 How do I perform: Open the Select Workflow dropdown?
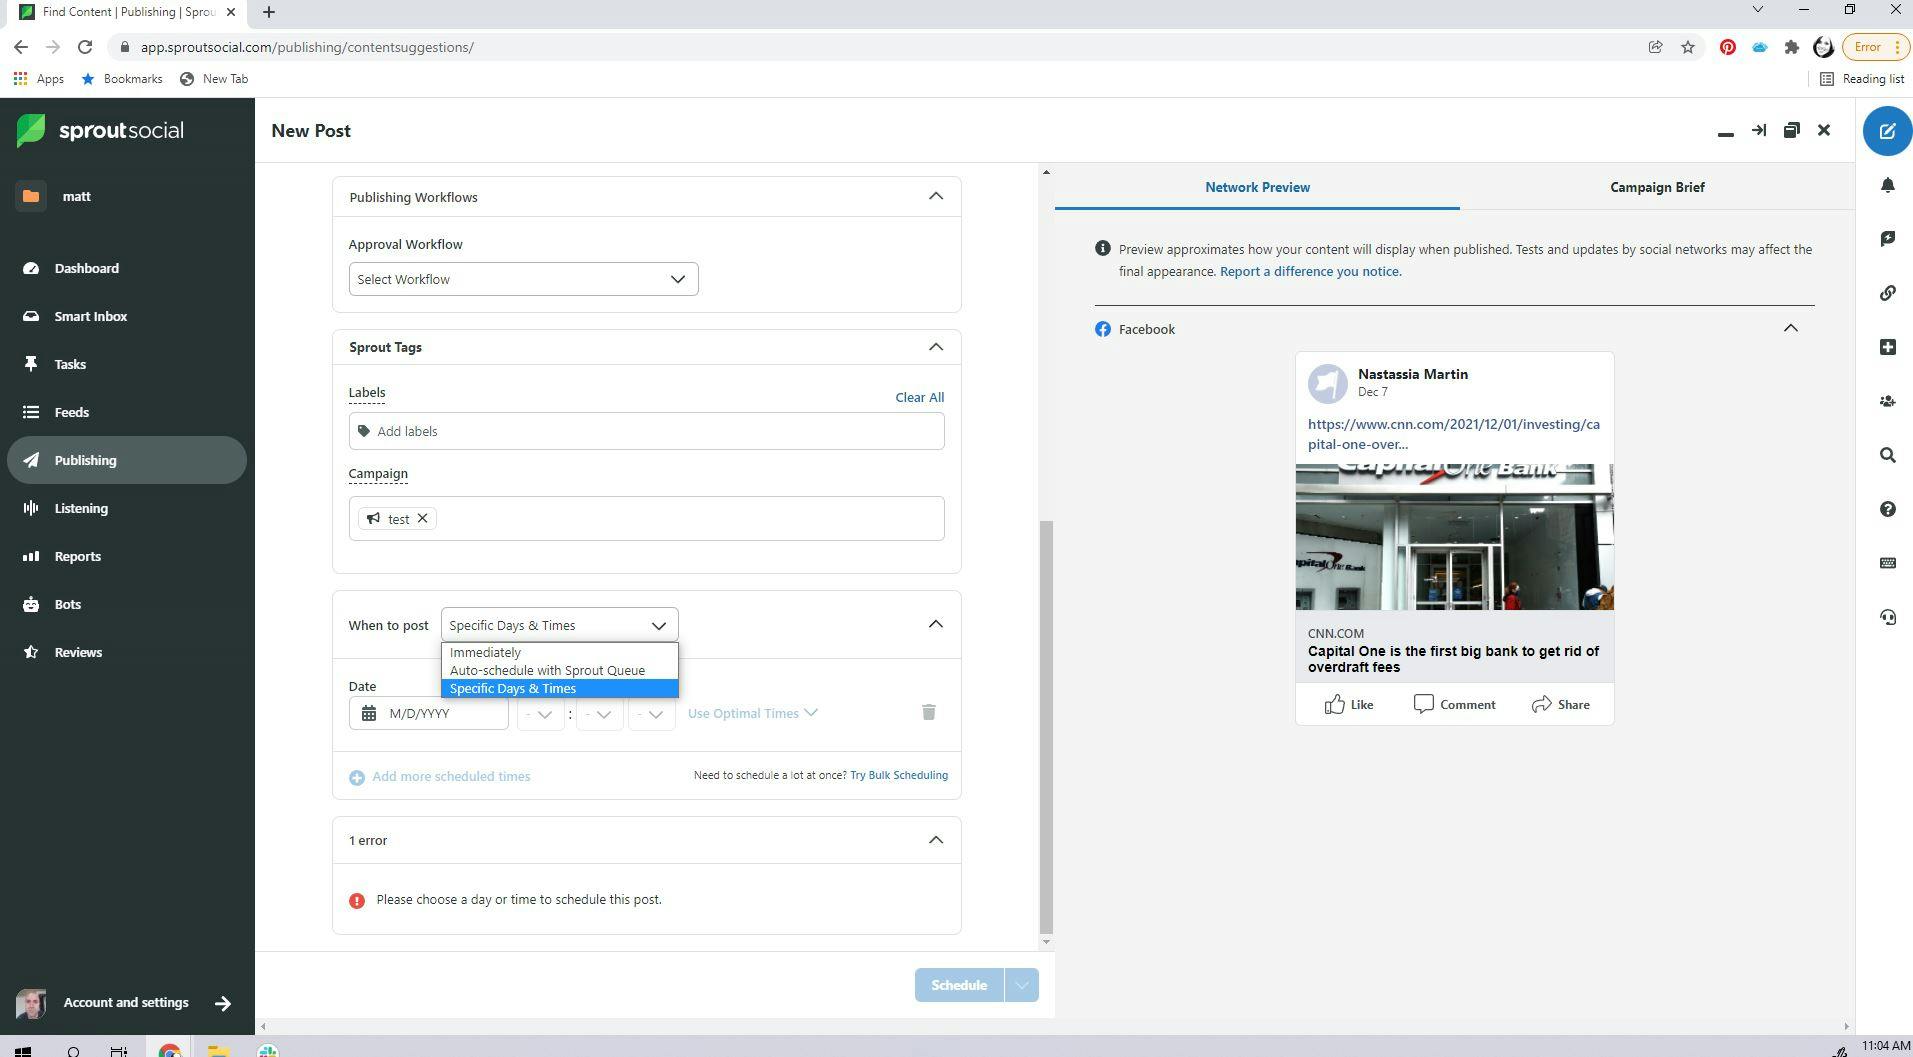(523, 279)
